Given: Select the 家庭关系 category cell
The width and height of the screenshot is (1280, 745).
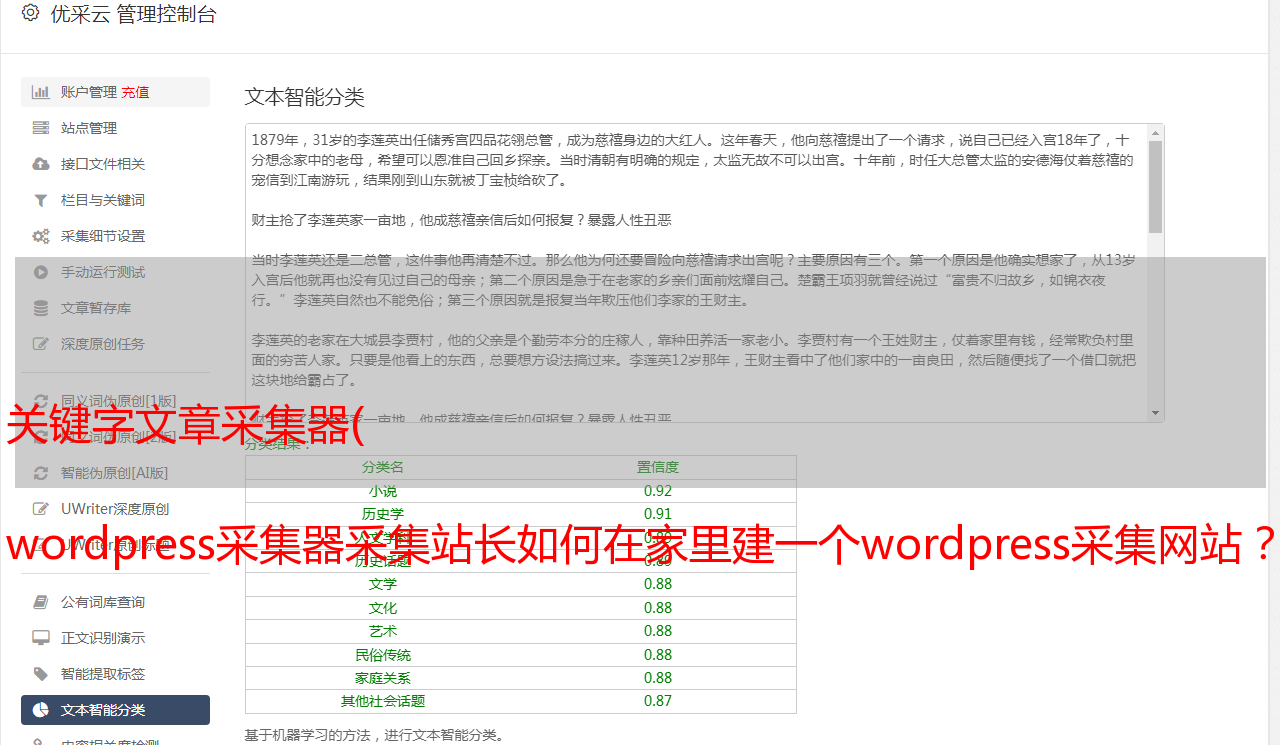Looking at the screenshot, I should coord(383,678).
